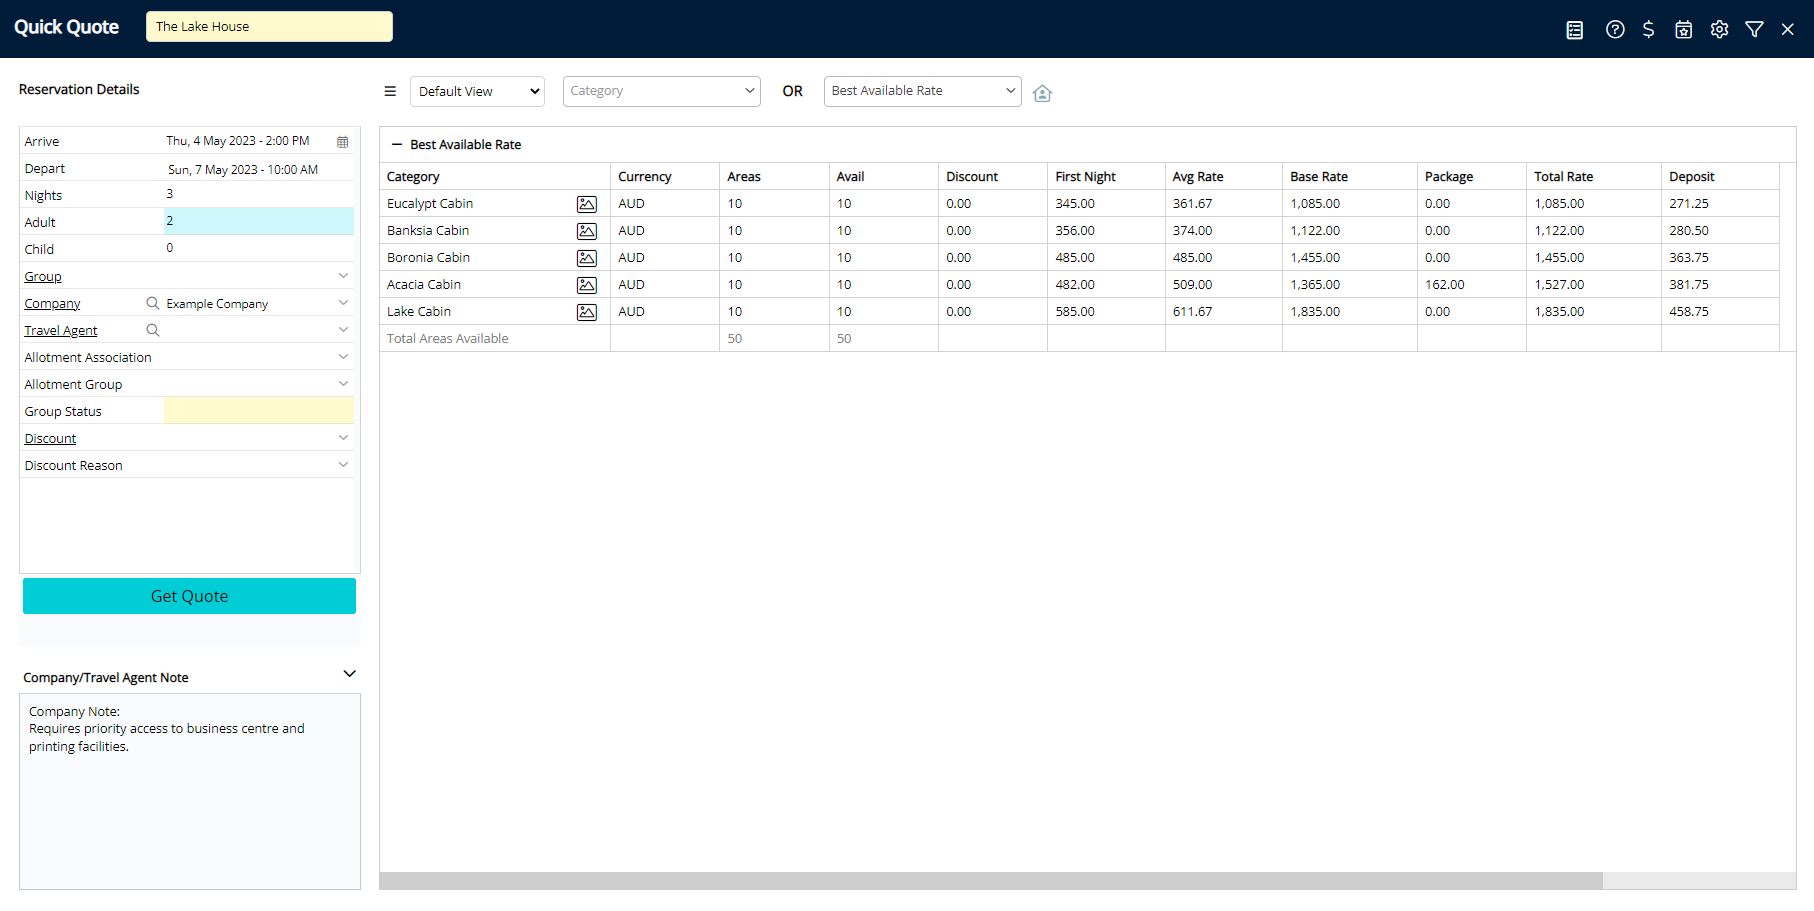The width and height of the screenshot is (1814, 911).
Task: Click Eucalypt Cabin deposit 271.25
Action: click(x=1688, y=204)
